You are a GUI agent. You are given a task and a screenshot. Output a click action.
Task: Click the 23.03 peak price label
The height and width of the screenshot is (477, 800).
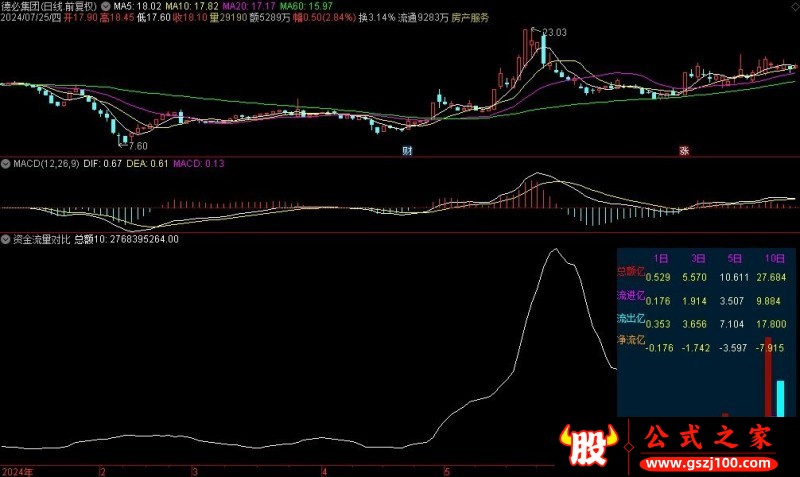(x=554, y=33)
